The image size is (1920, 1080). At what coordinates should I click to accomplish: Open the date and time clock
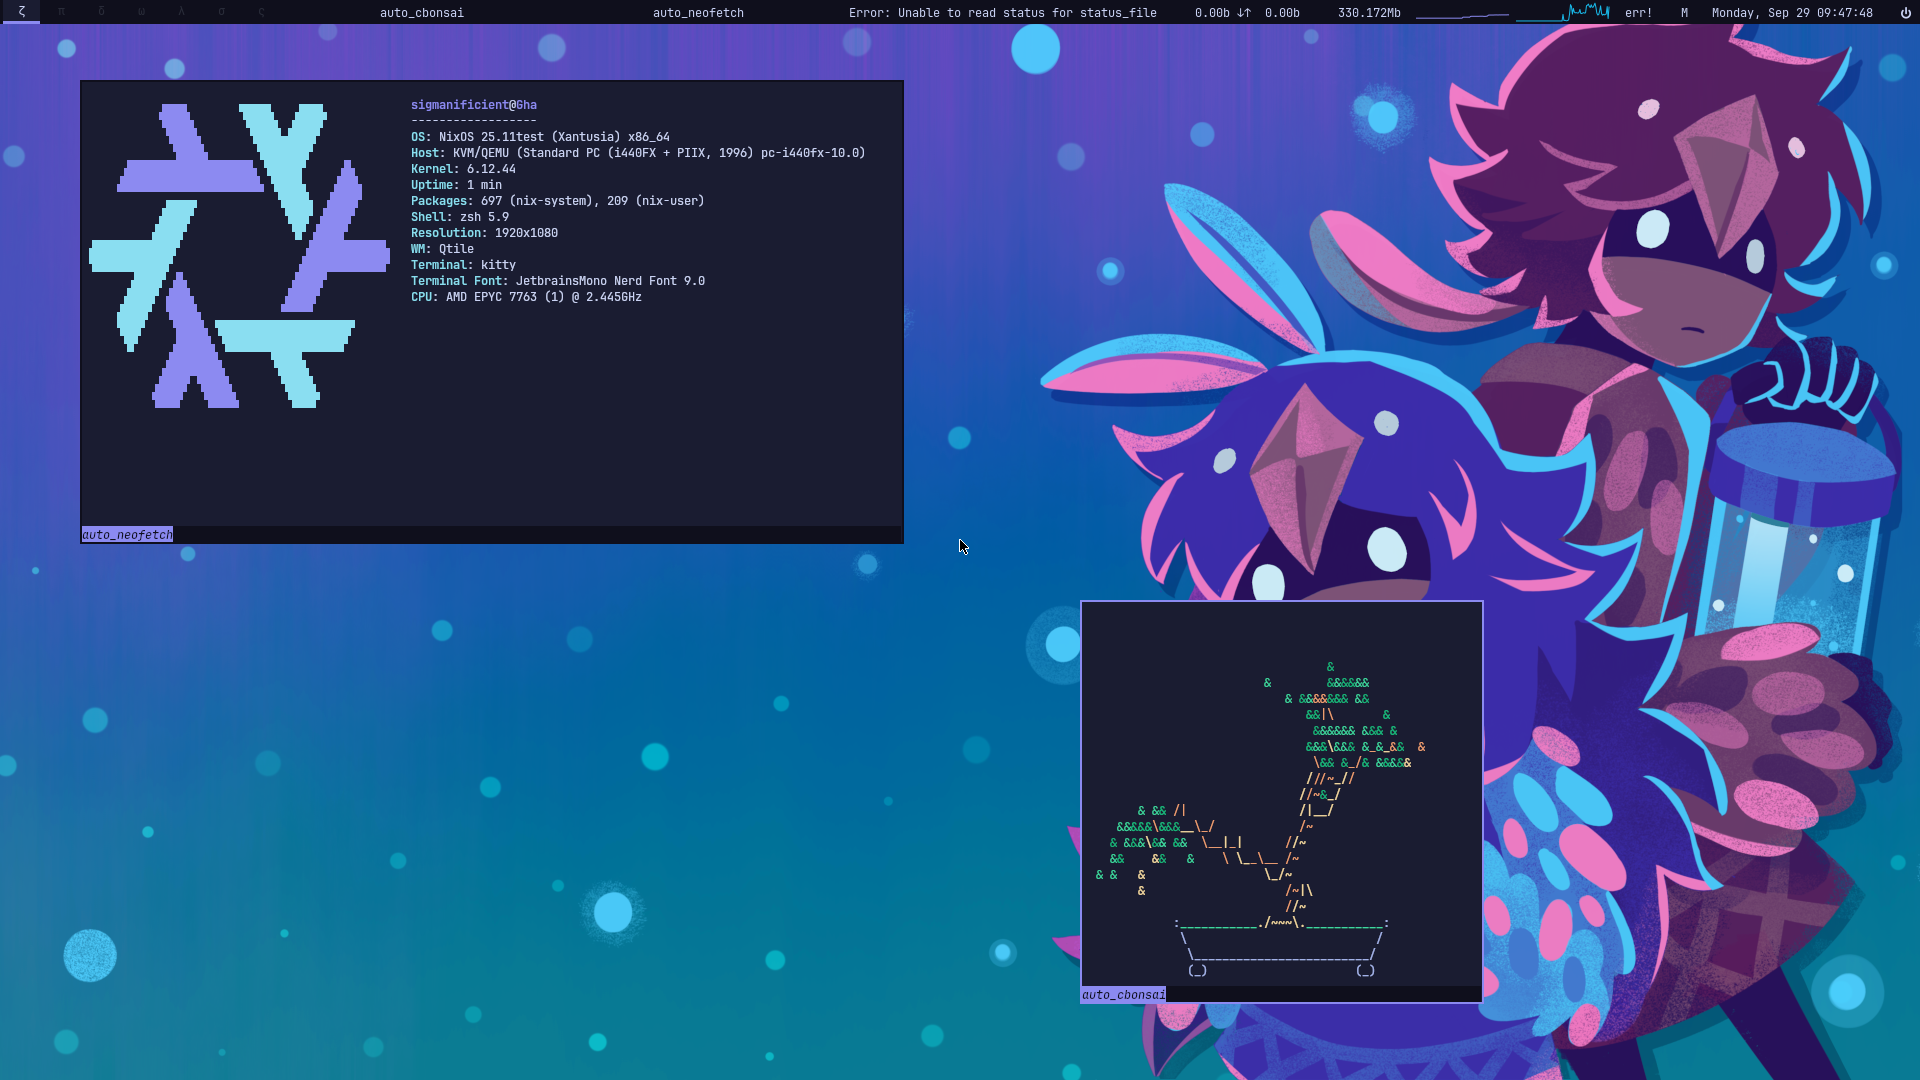(x=1792, y=13)
